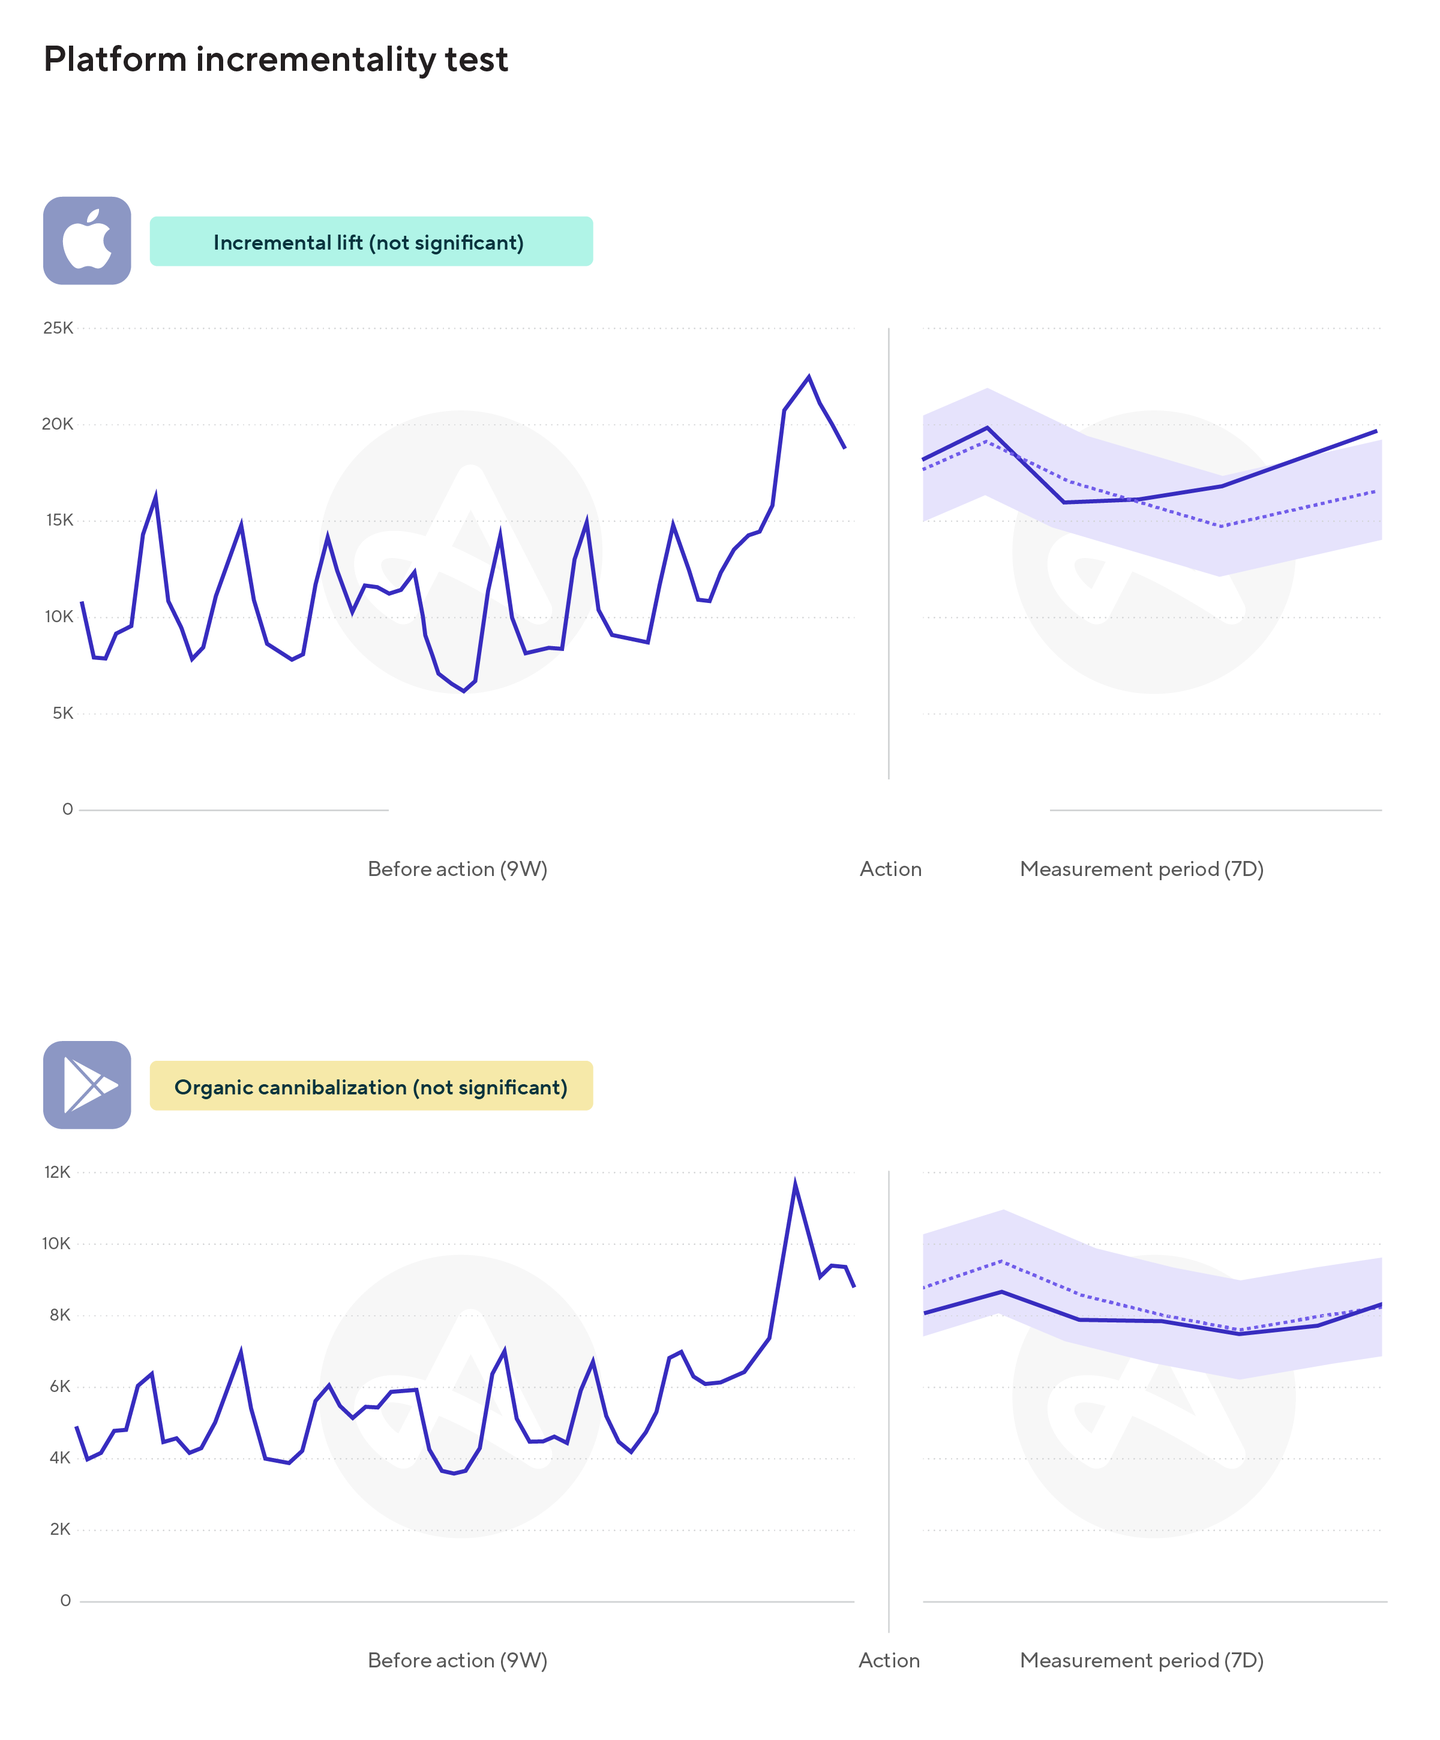Screen dimensions: 1440x1740
Task: Click Measurement period (7D) label under Apple chart
Action: 1141,869
